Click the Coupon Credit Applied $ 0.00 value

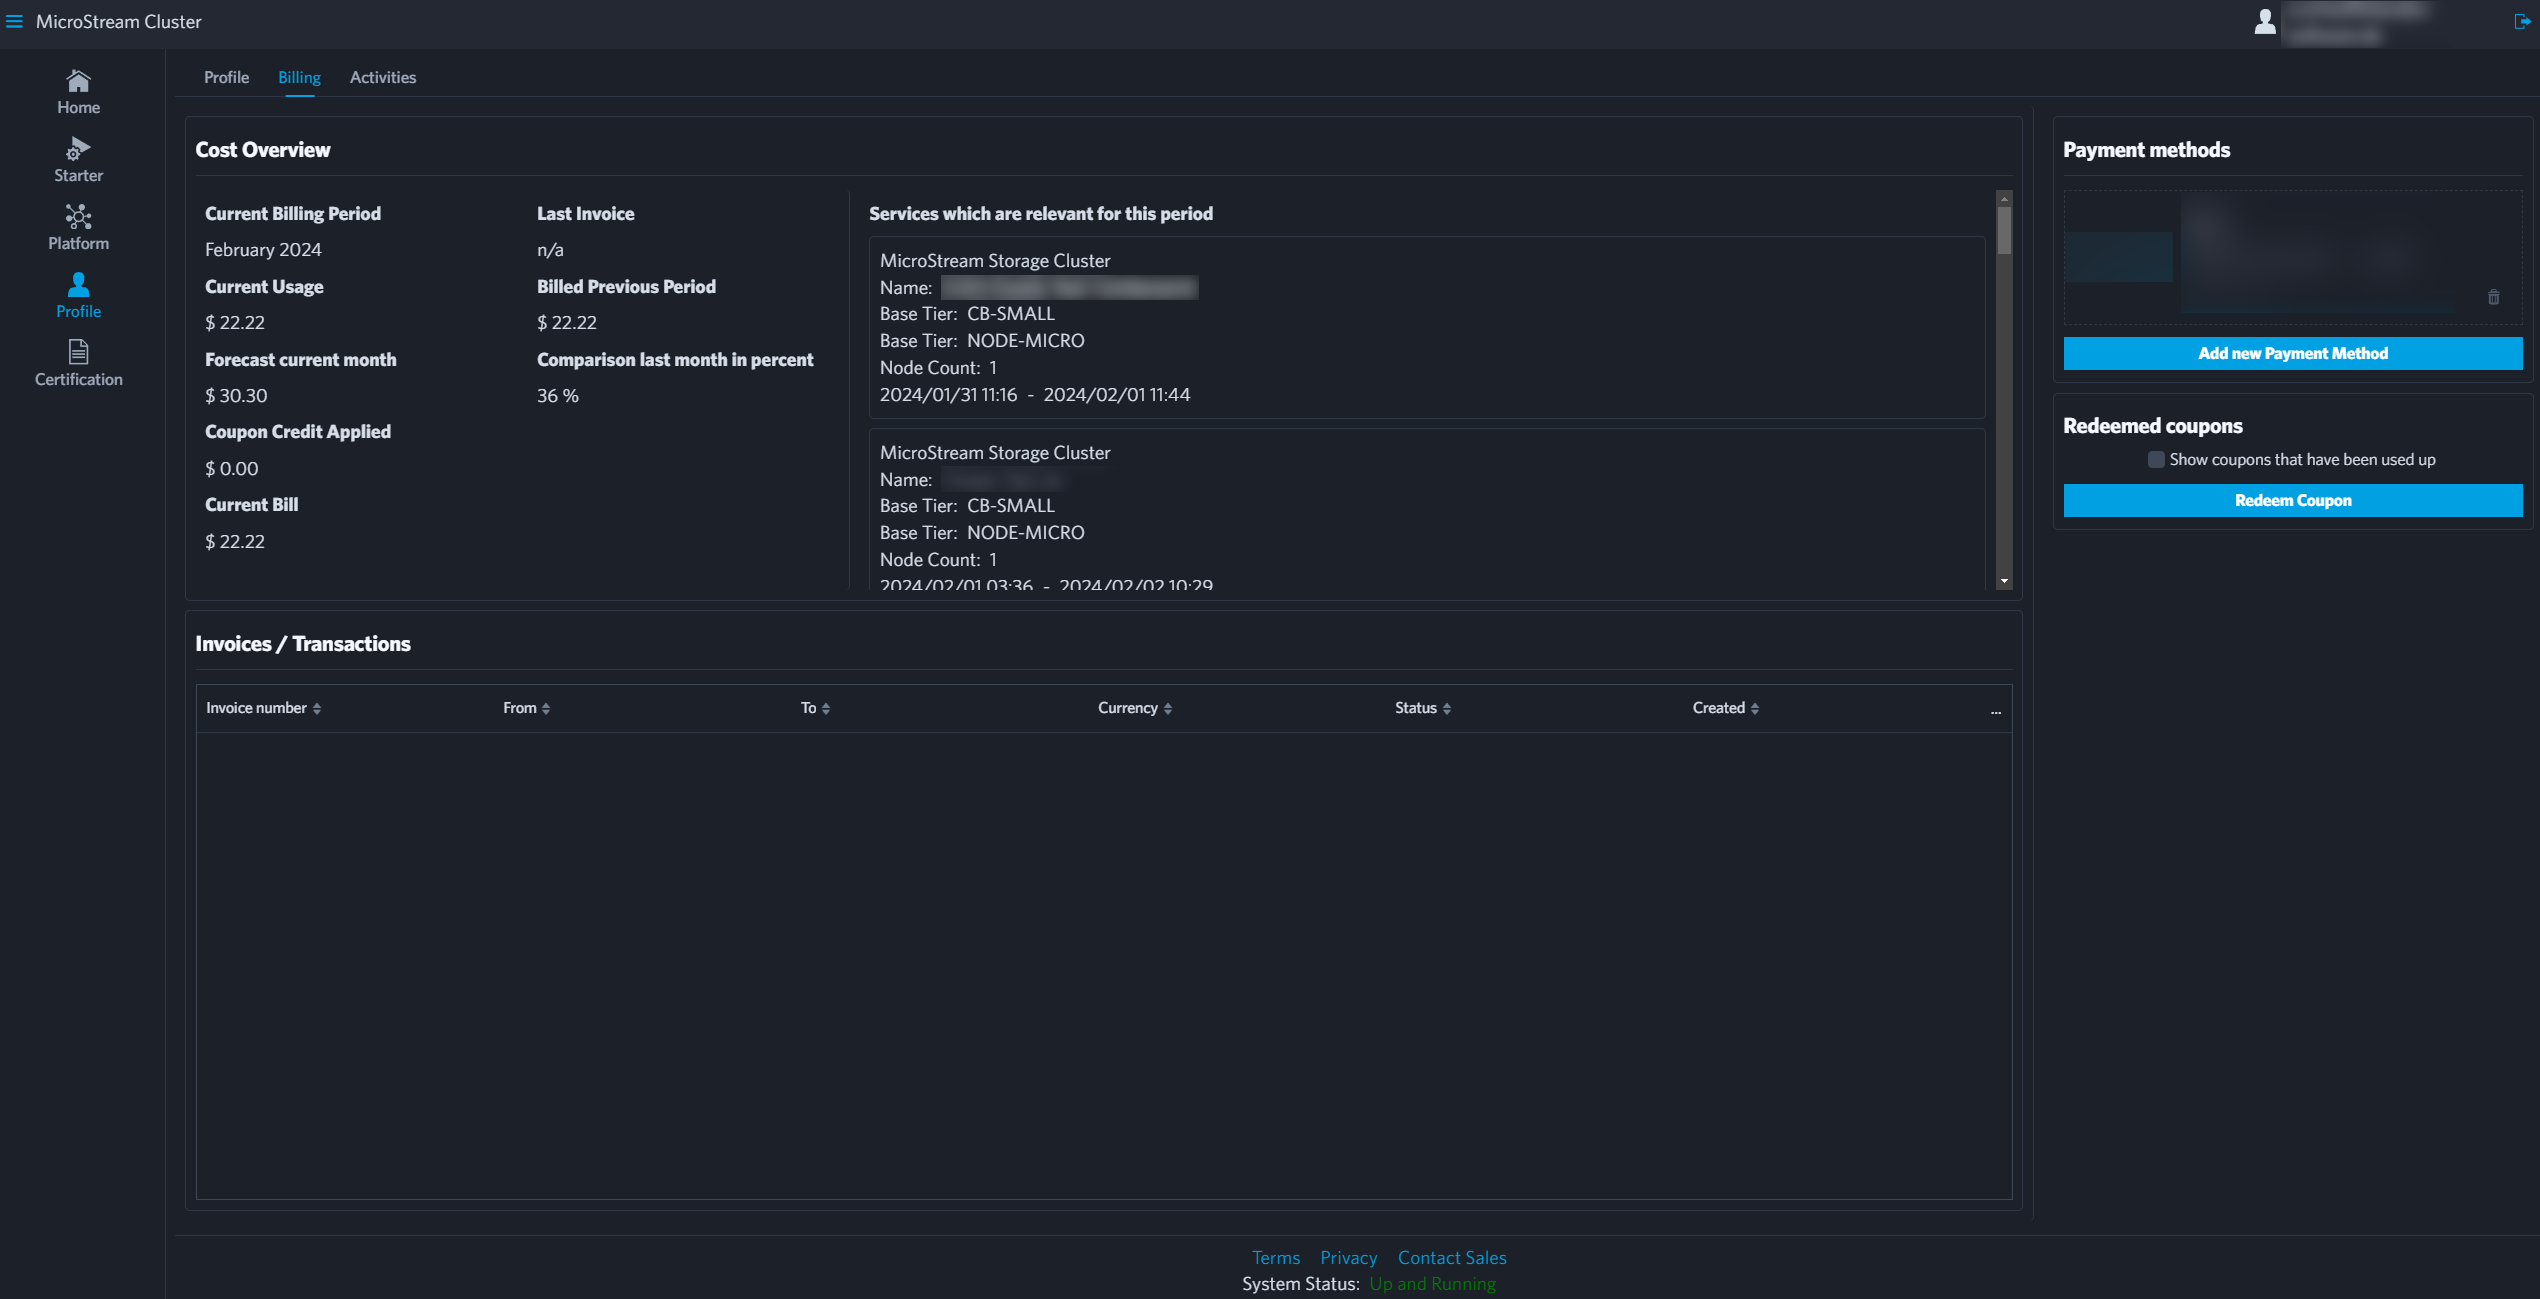(231, 468)
